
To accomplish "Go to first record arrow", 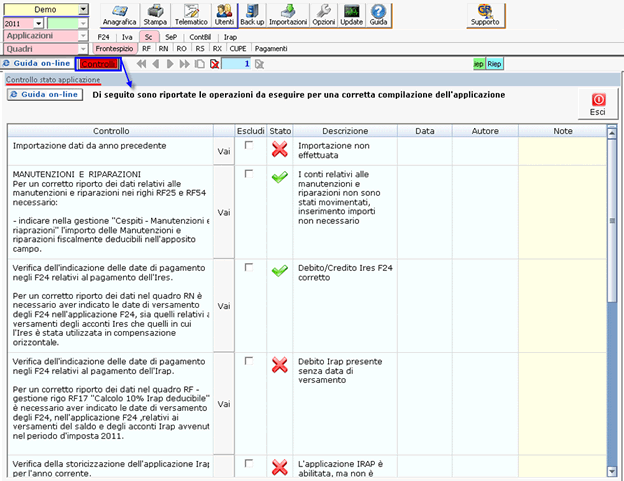I will point(141,64).
